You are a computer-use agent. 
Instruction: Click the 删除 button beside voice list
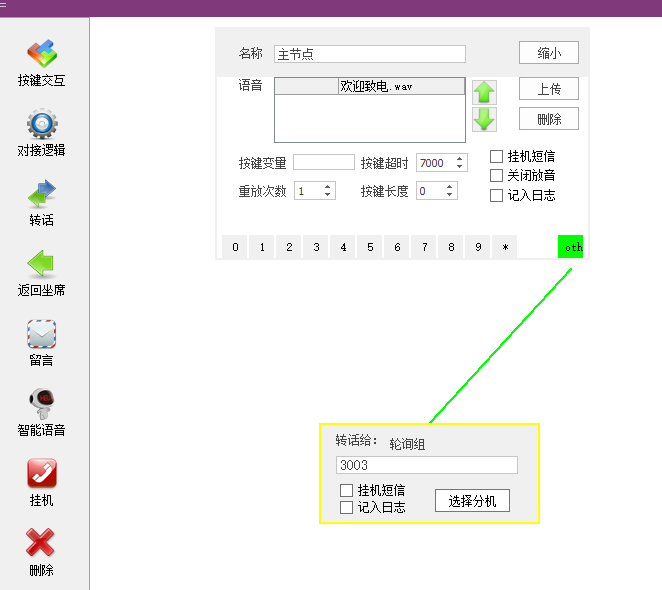(548, 119)
